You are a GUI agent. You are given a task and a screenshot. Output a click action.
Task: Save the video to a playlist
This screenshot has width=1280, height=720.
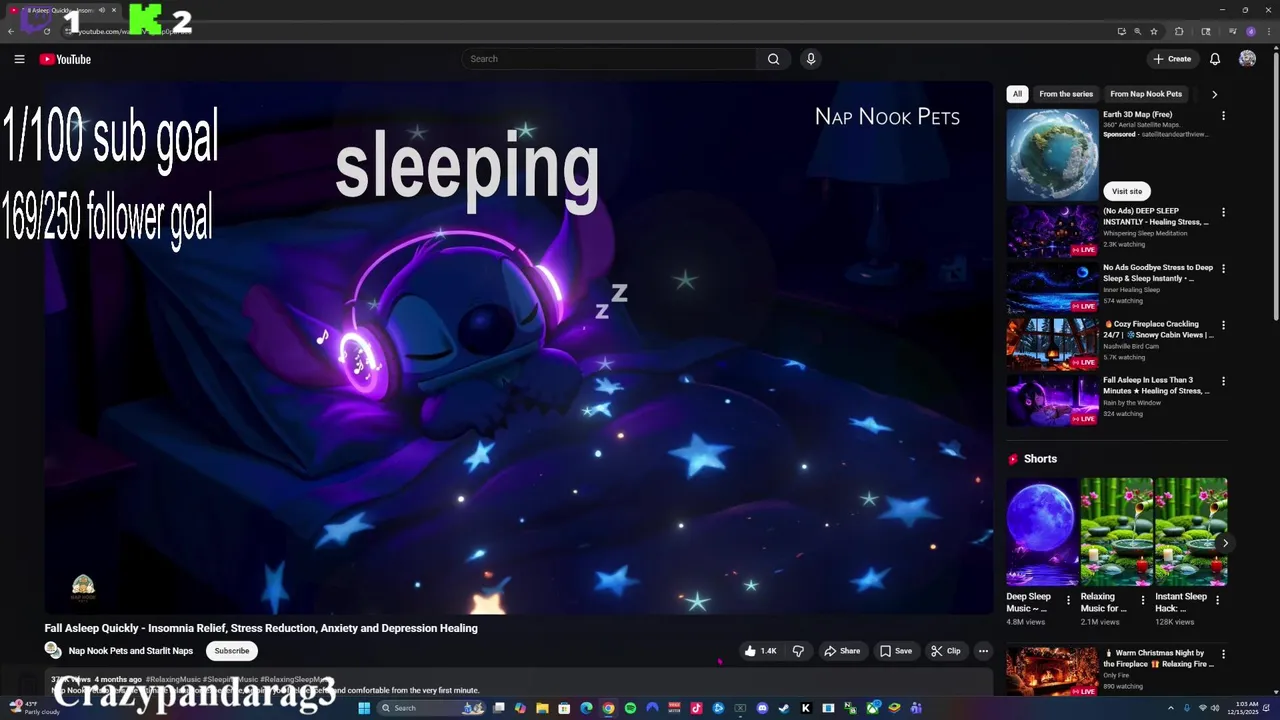(x=896, y=651)
